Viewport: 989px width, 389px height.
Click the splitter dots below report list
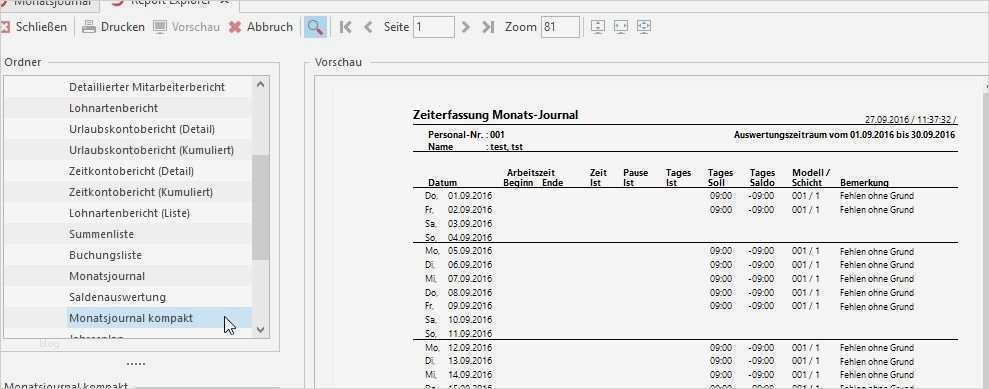click(x=136, y=364)
